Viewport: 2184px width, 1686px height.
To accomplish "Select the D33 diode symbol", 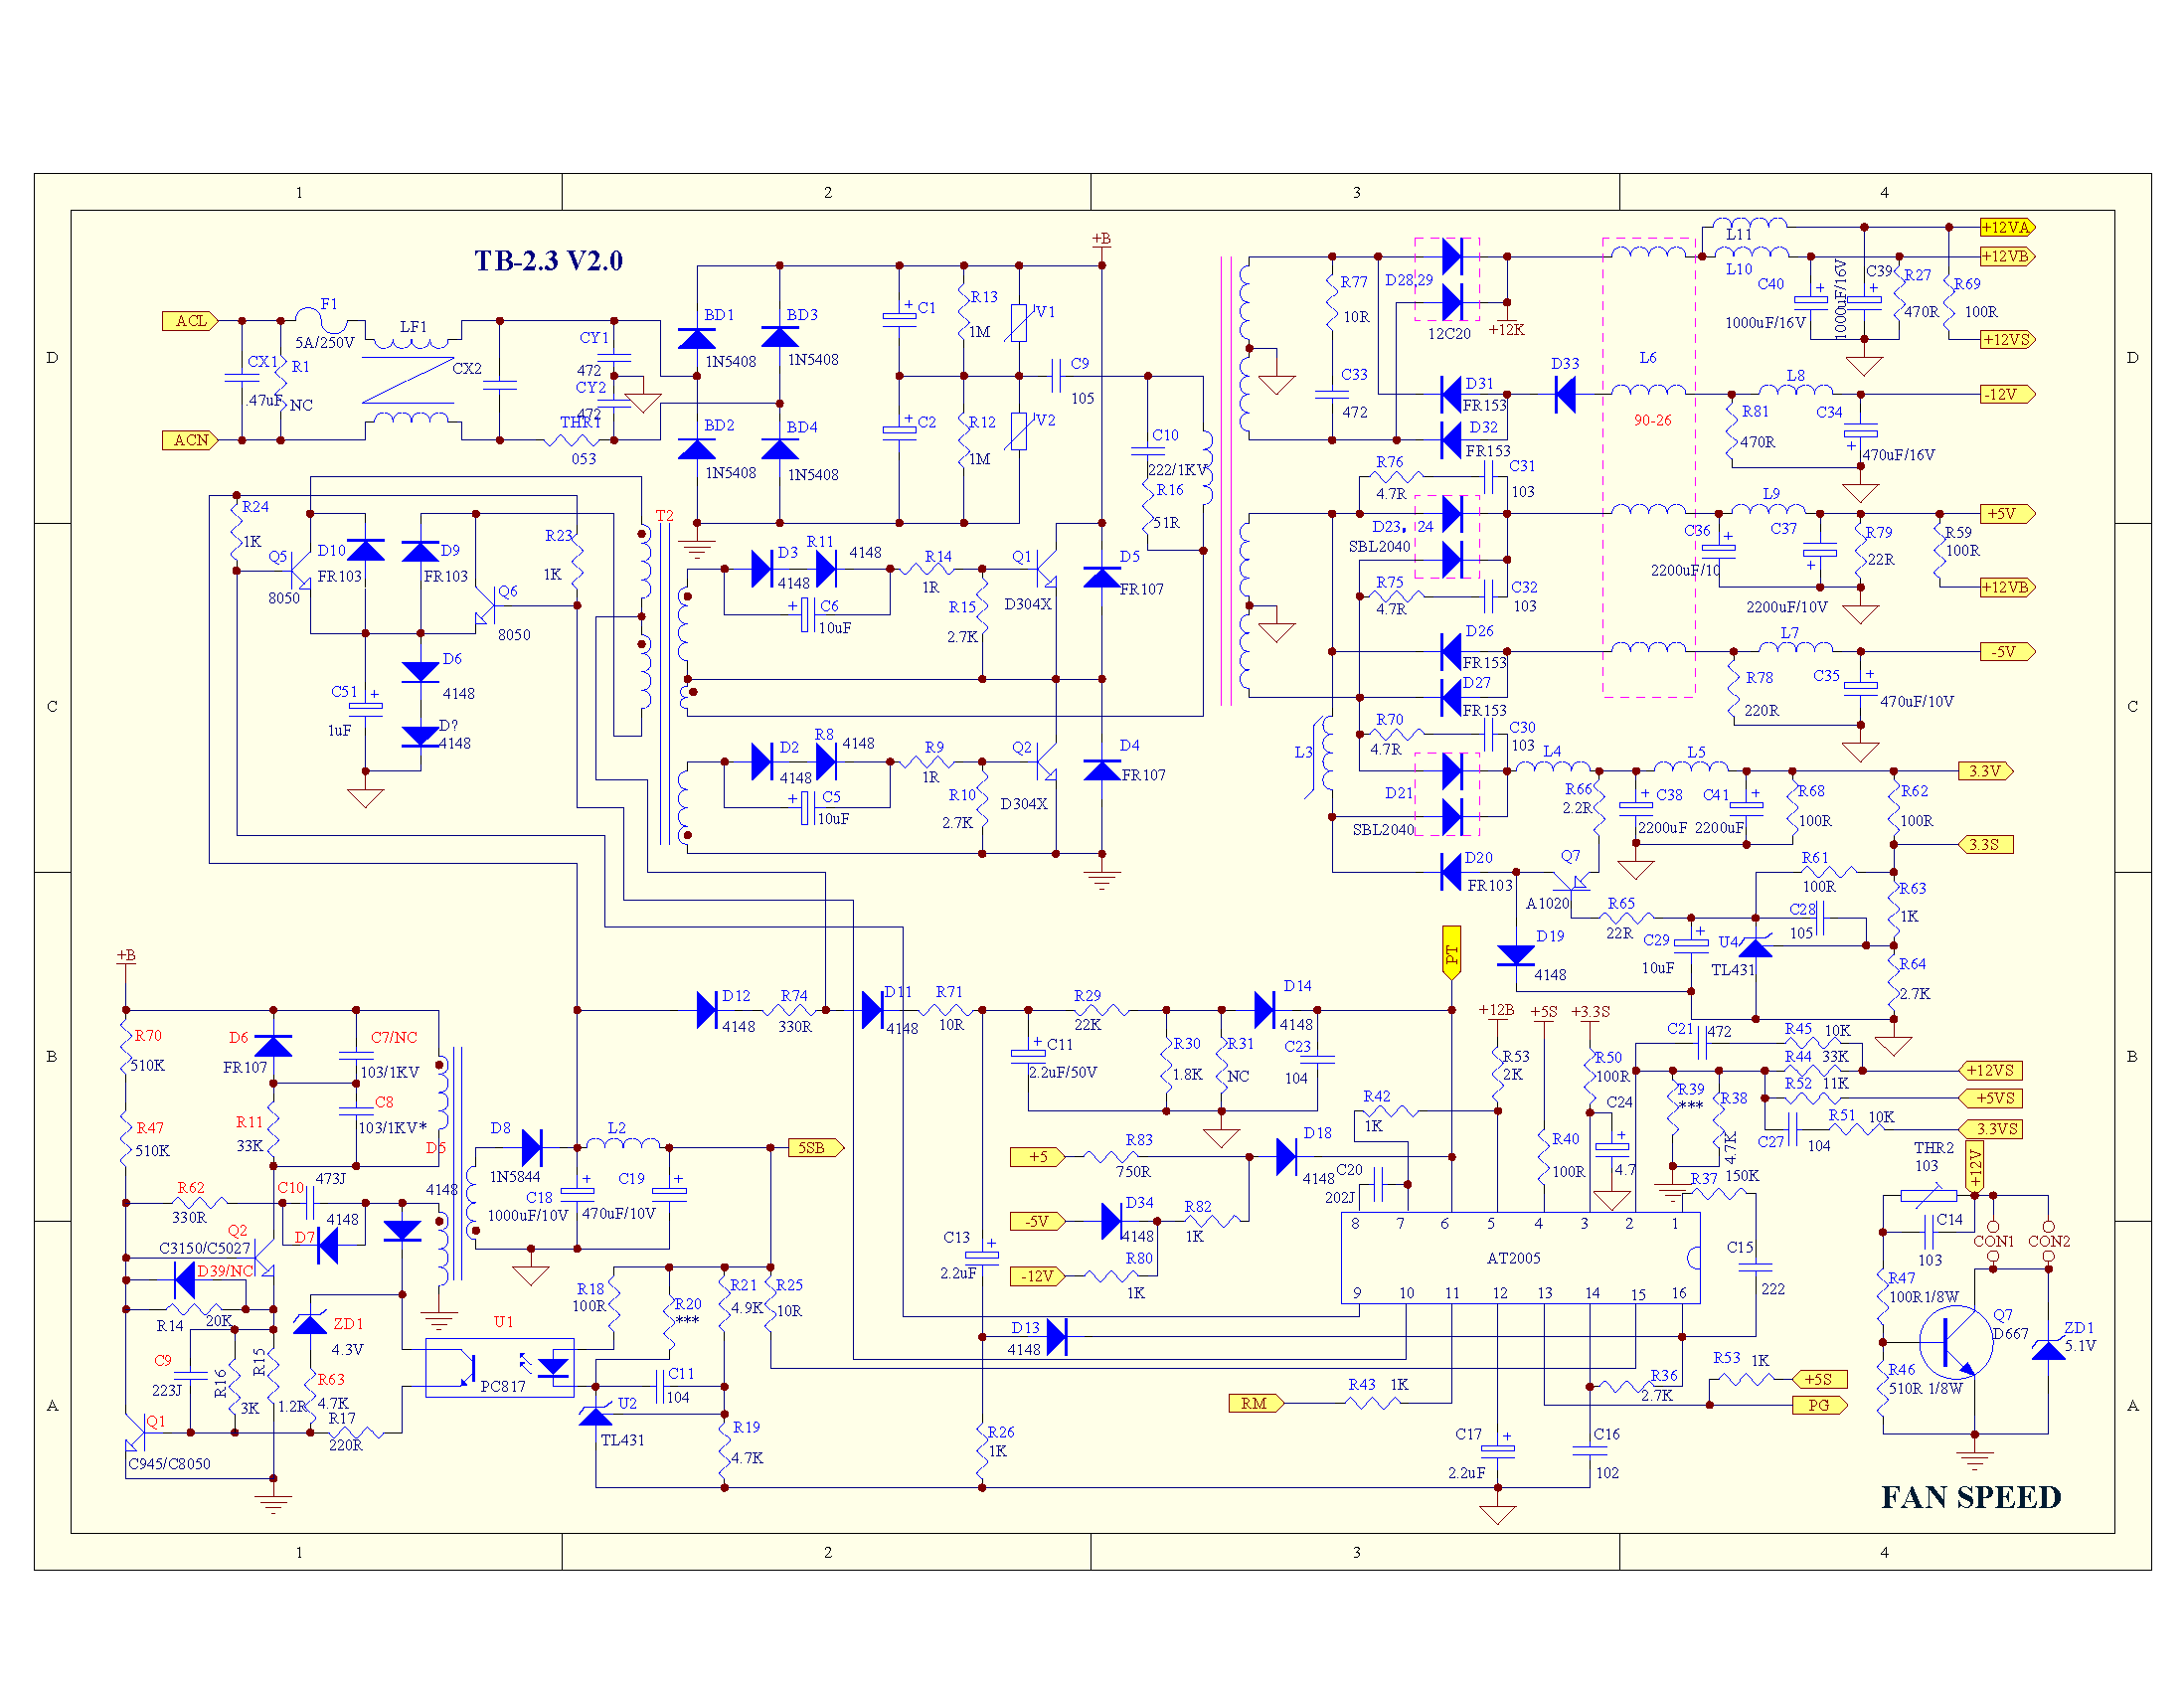I will click(1565, 394).
